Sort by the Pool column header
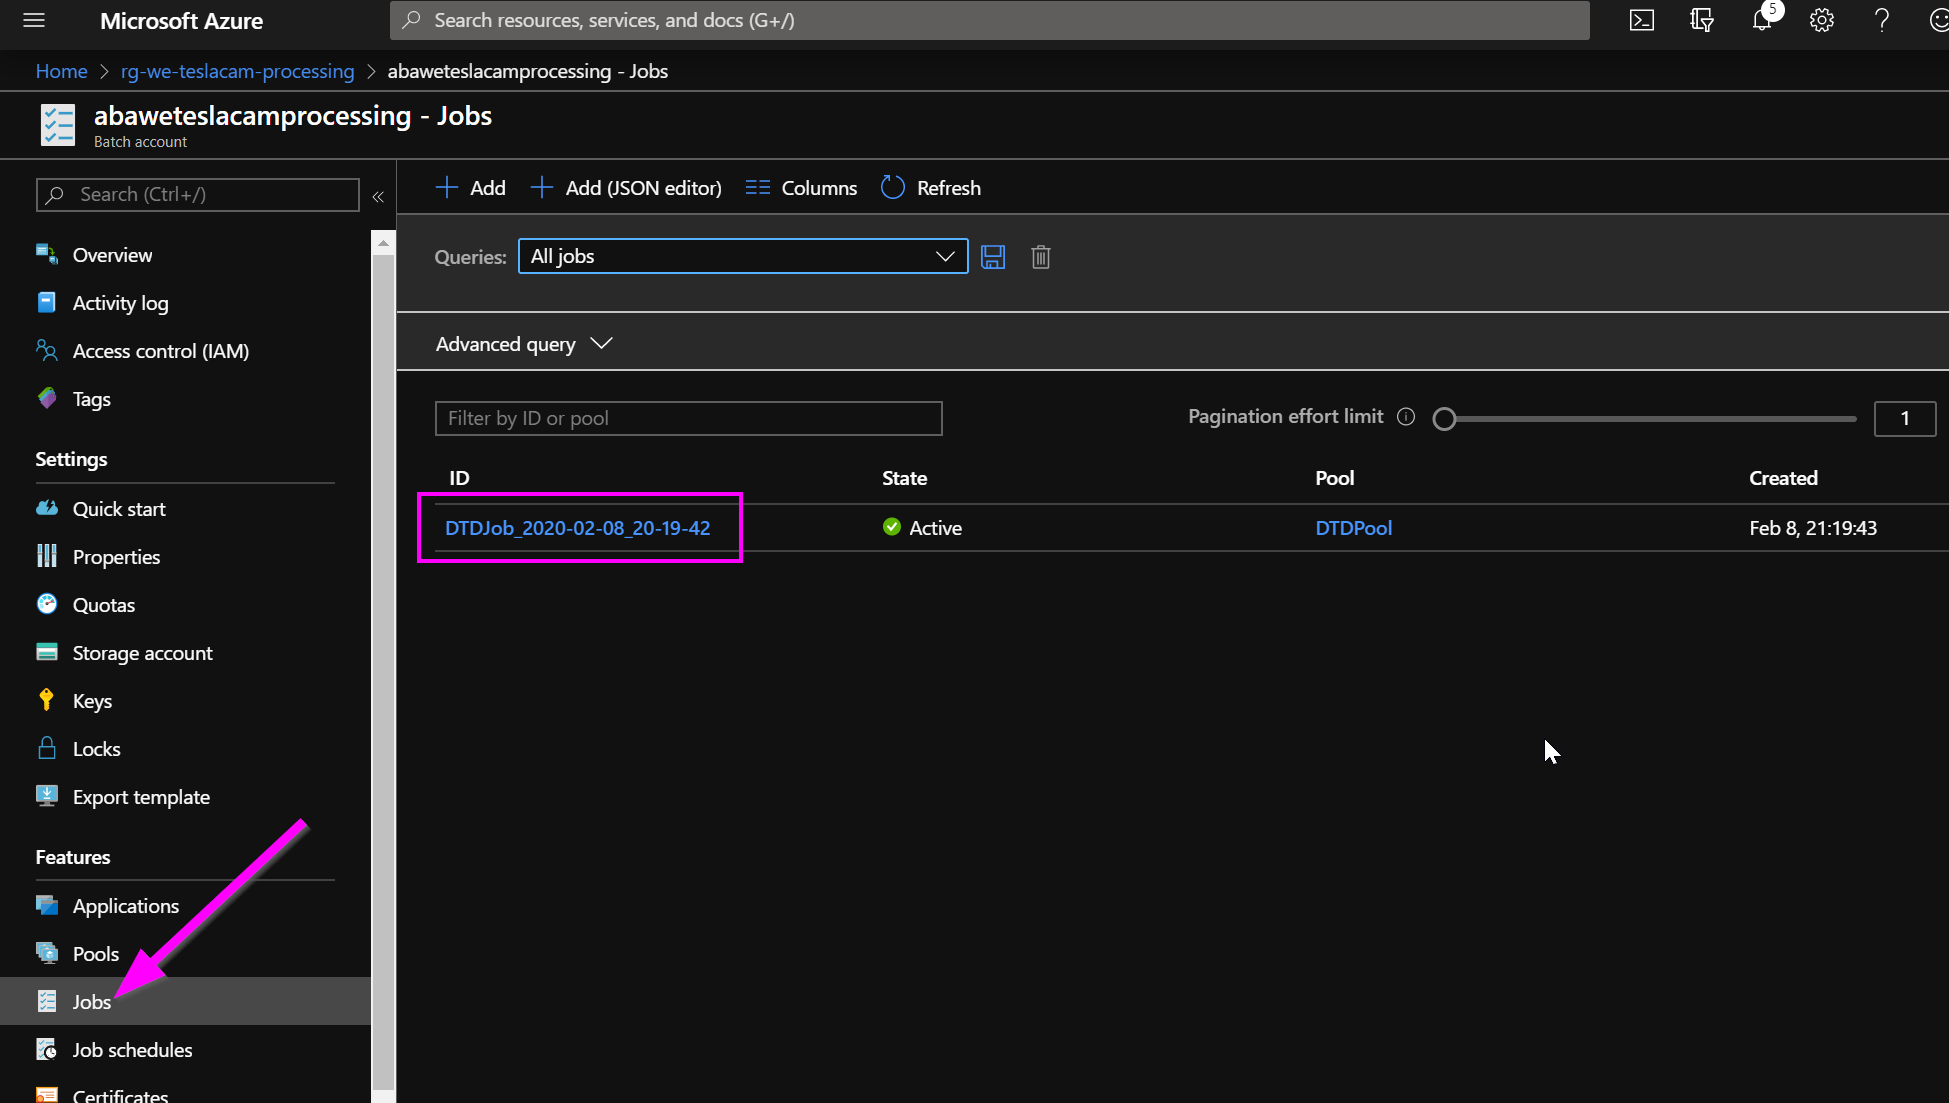This screenshot has width=1949, height=1103. tap(1334, 478)
